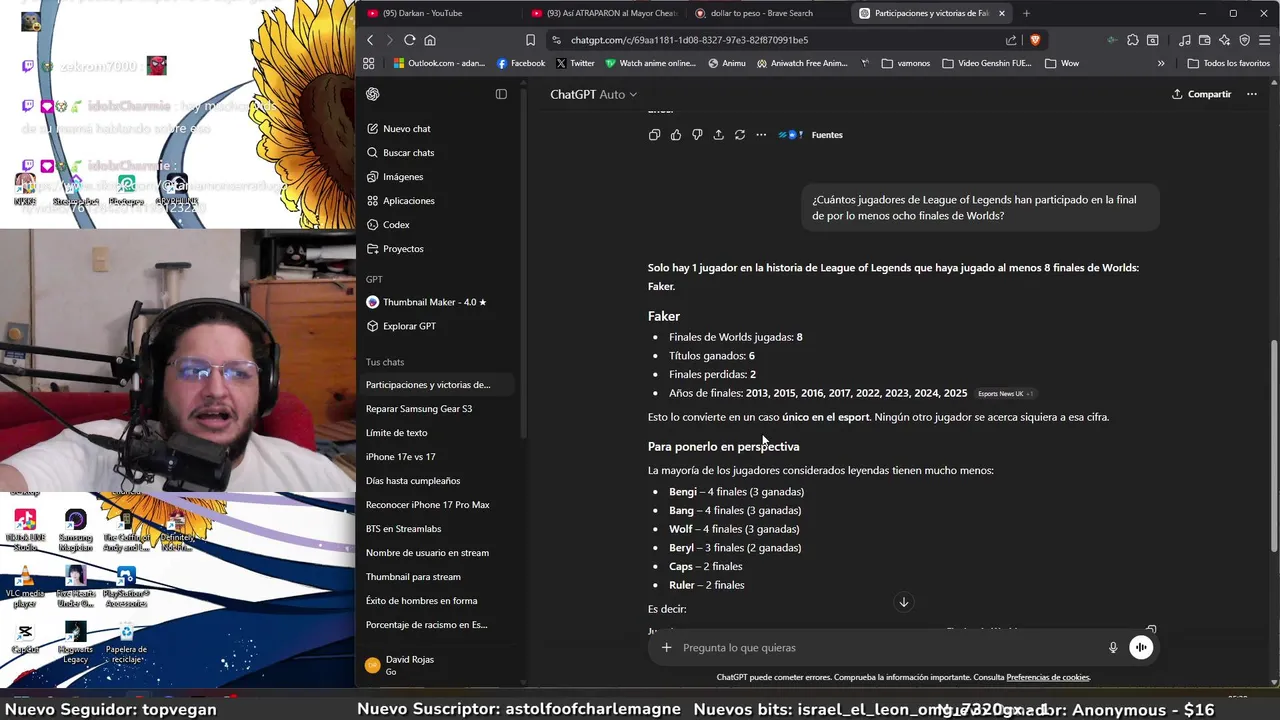
Task: Select Hogwarts Legacy desktop shortcut
Action: 76,643
